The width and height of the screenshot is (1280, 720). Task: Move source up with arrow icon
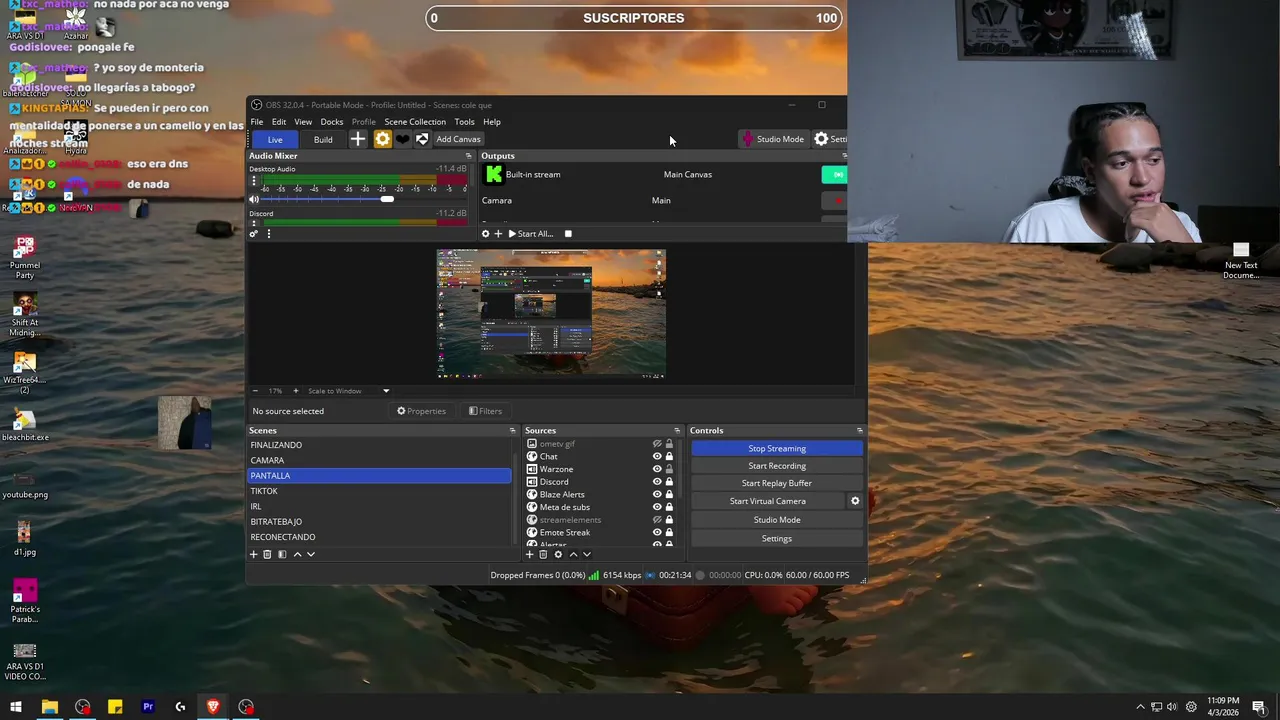[x=573, y=554]
